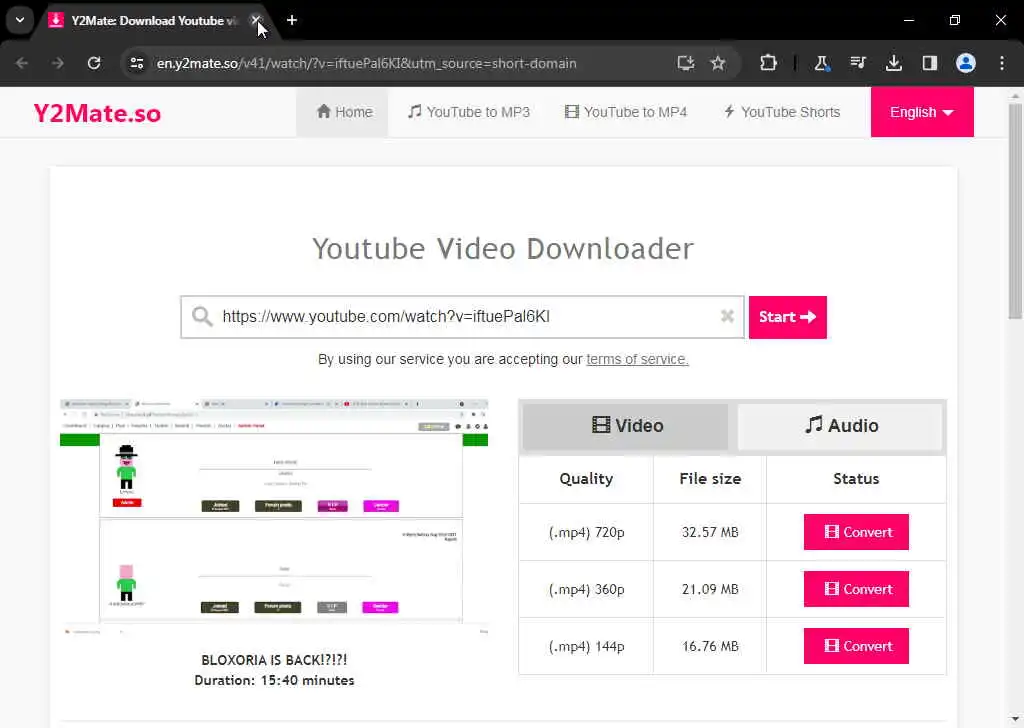Open YouTube Shorts downloader page
Viewport: 1024px width, 728px height.
[782, 112]
